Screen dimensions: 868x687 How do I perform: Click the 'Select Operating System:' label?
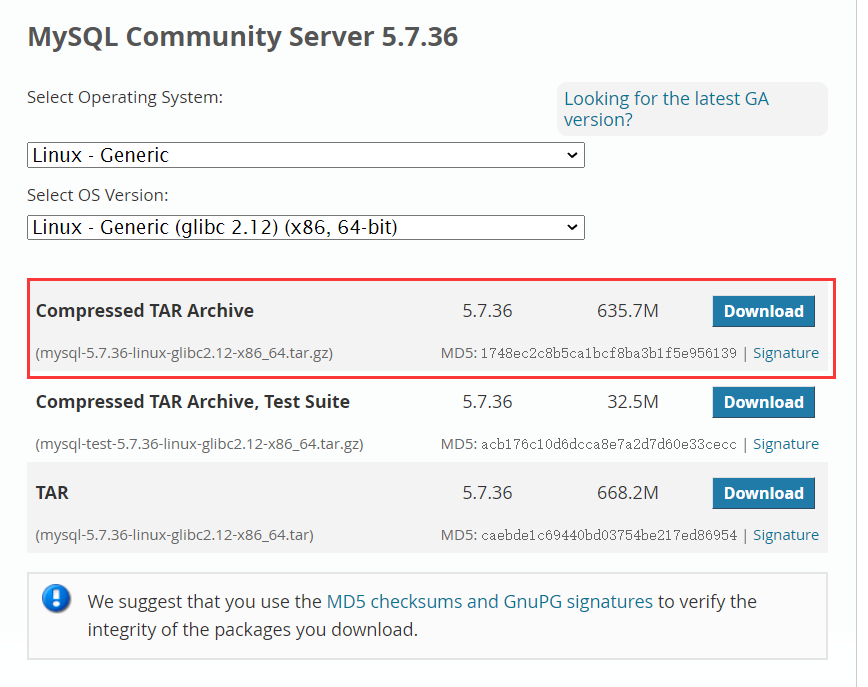click(125, 97)
